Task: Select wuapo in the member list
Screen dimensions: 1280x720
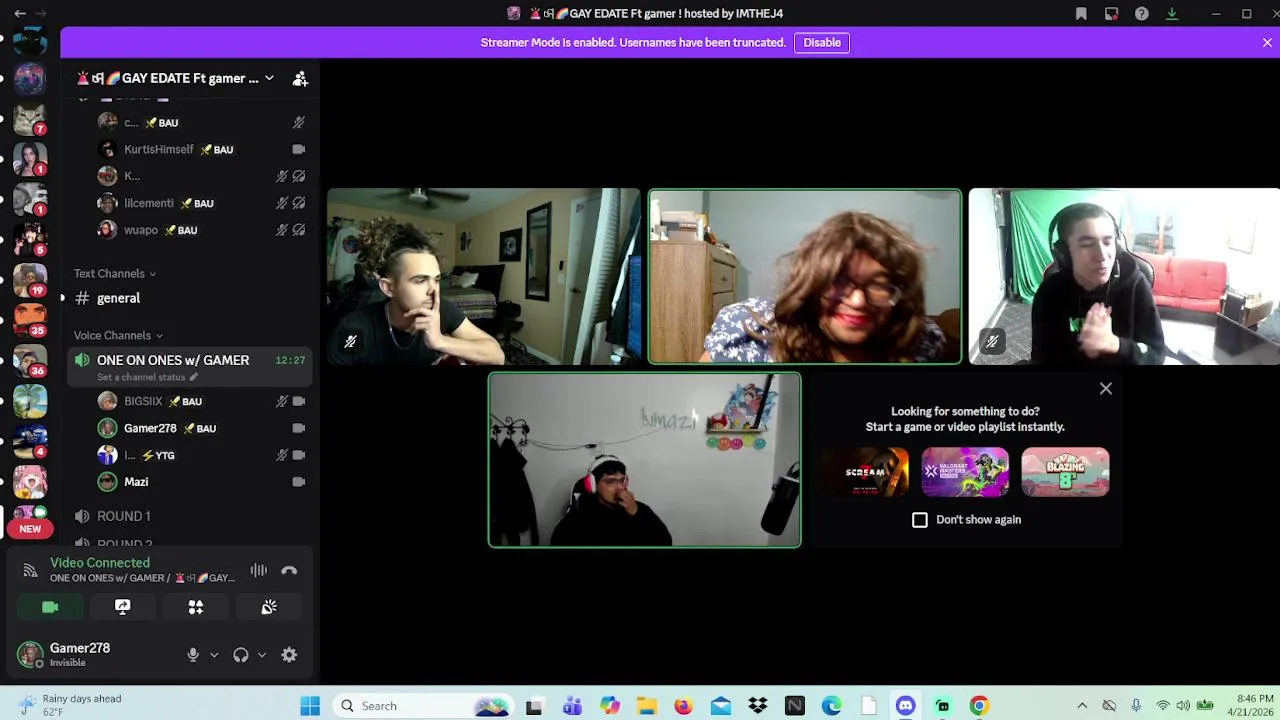Action: click(x=141, y=230)
